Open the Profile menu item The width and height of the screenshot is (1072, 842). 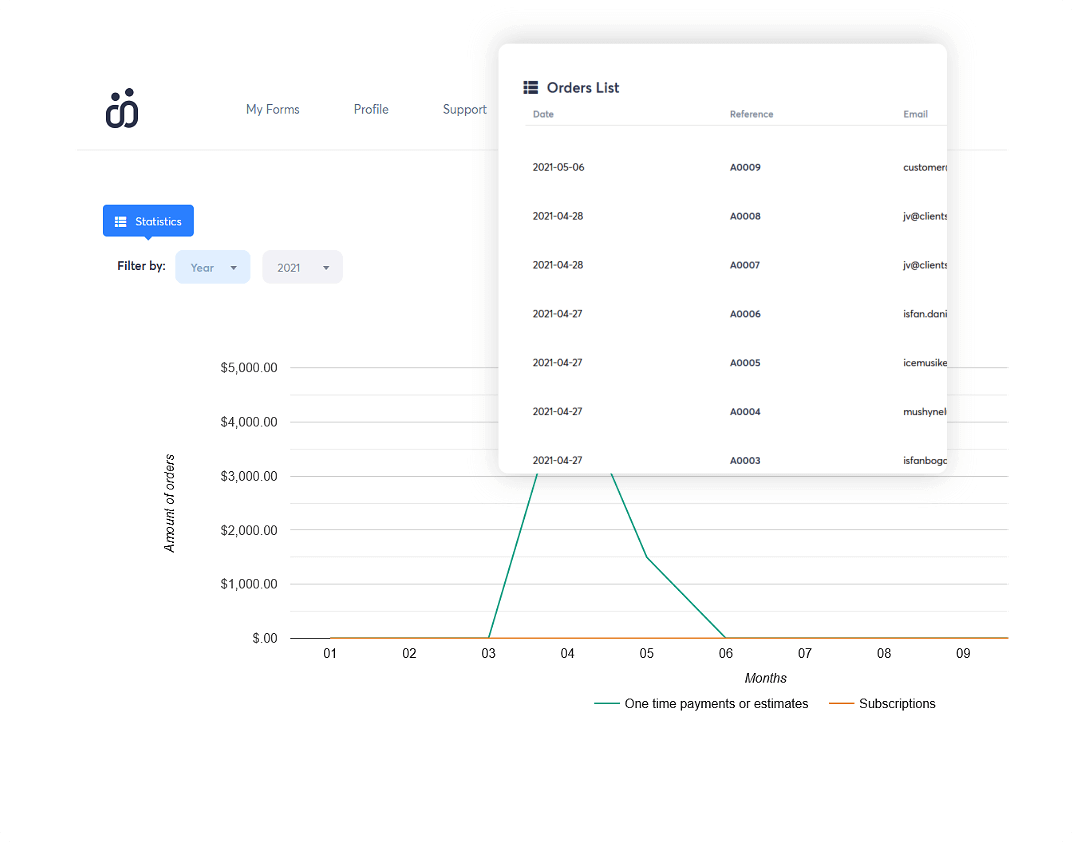(x=371, y=109)
